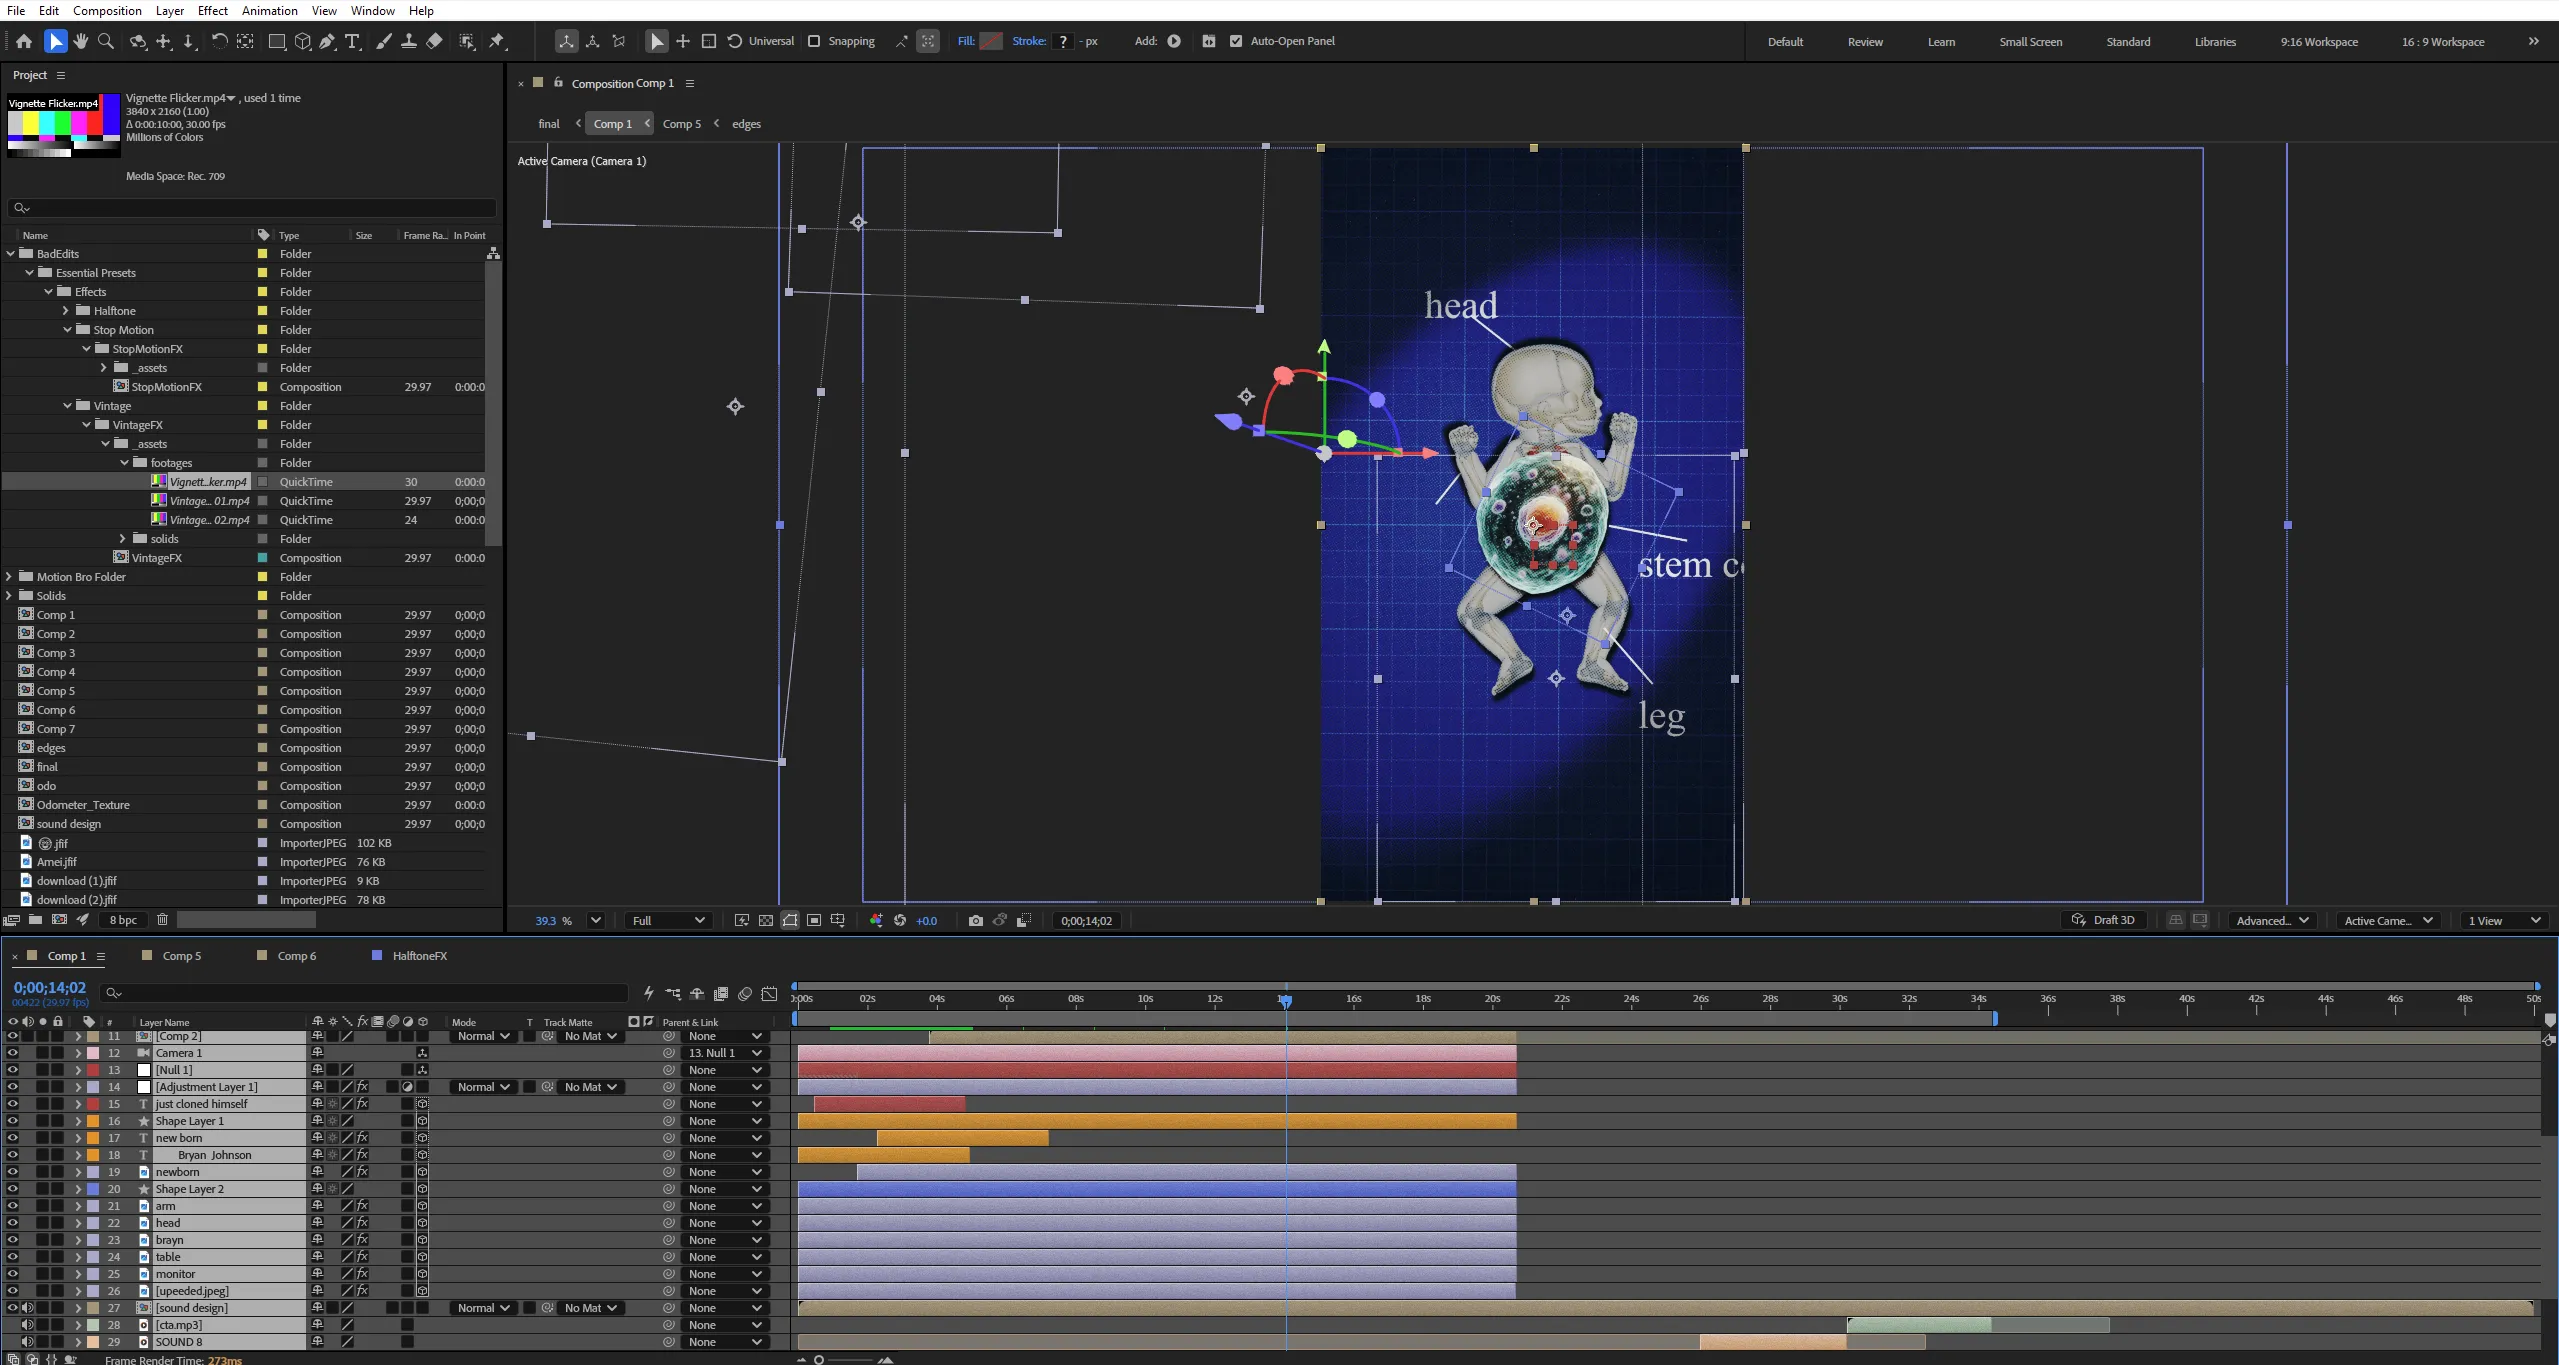
Task: Delete selected project item with trash icon
Action: (162, 920)
